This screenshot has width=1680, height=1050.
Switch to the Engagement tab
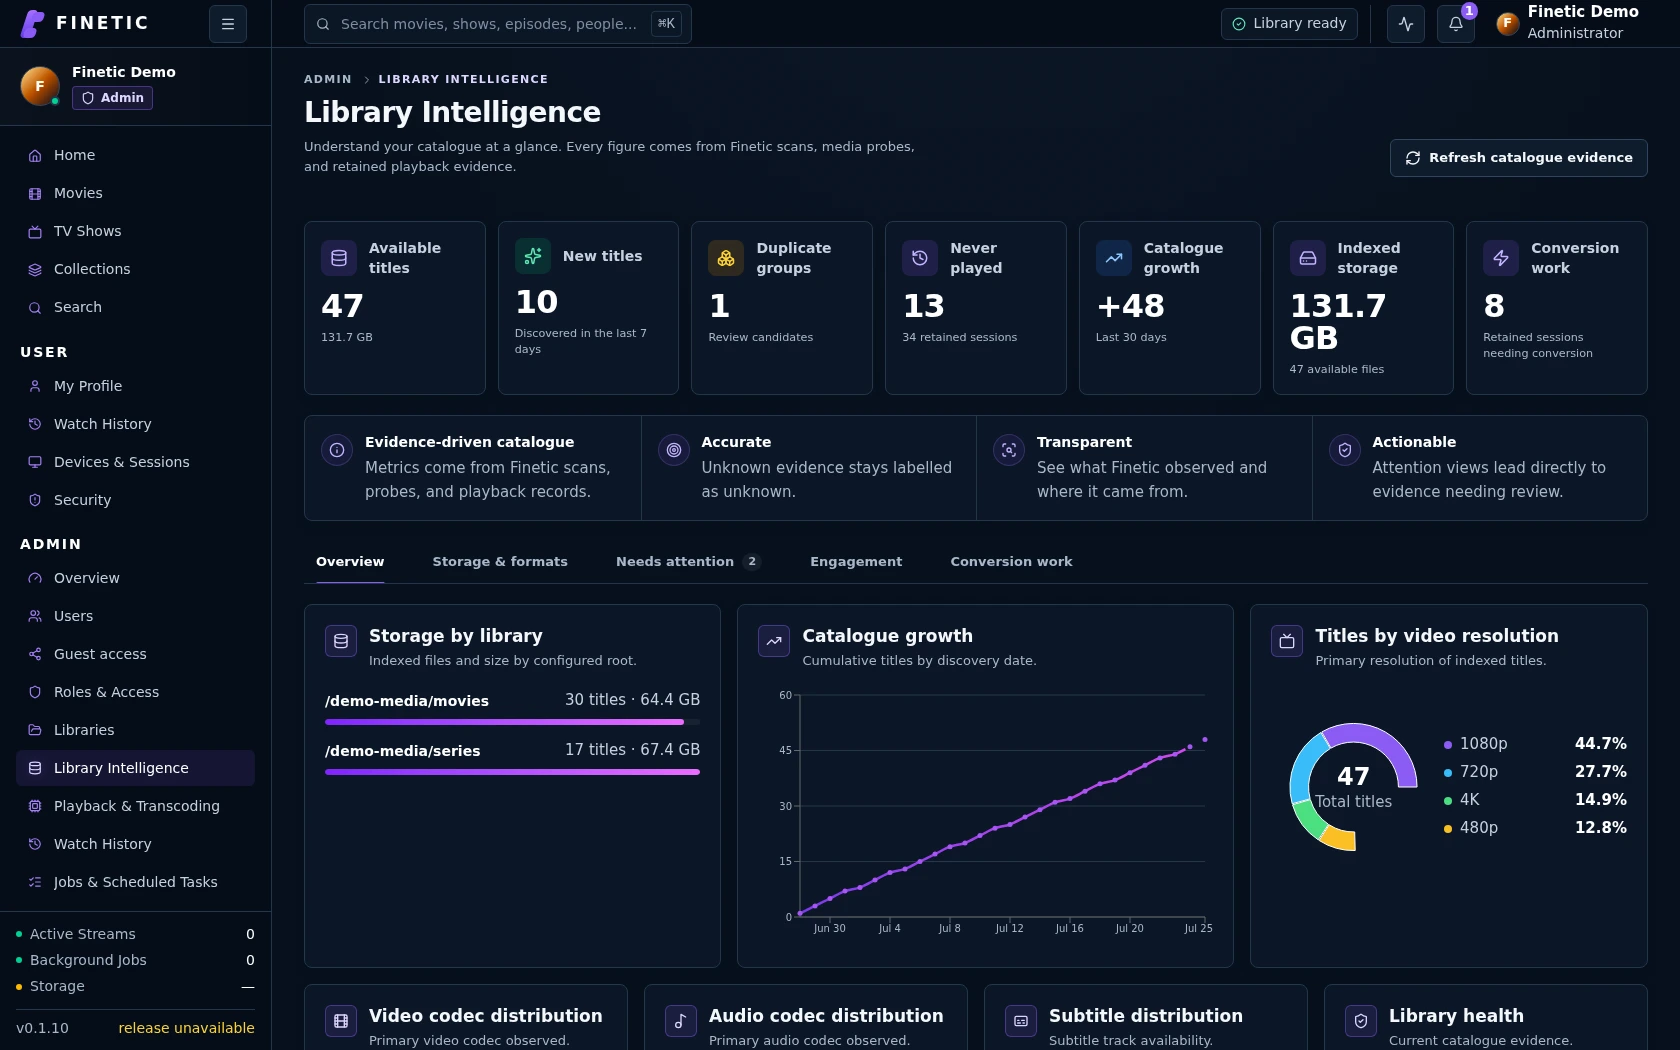point(856,562)
